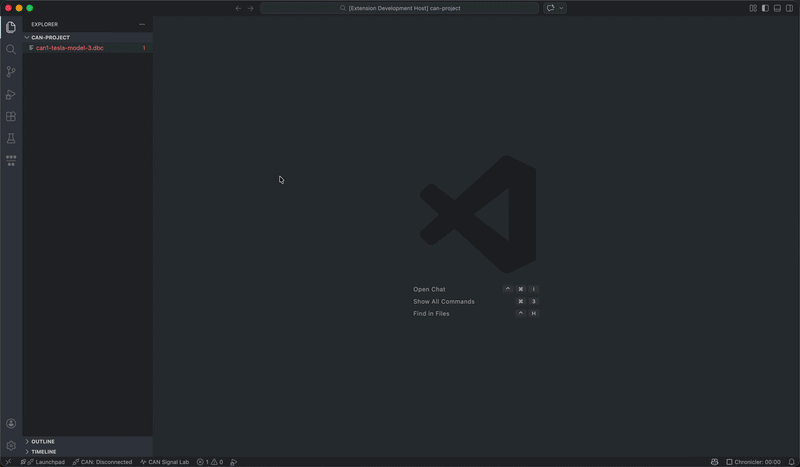This screenshot has height=467, width=800.
Task: Open the Customize Layout icon
Action: (x=753, y=8)
